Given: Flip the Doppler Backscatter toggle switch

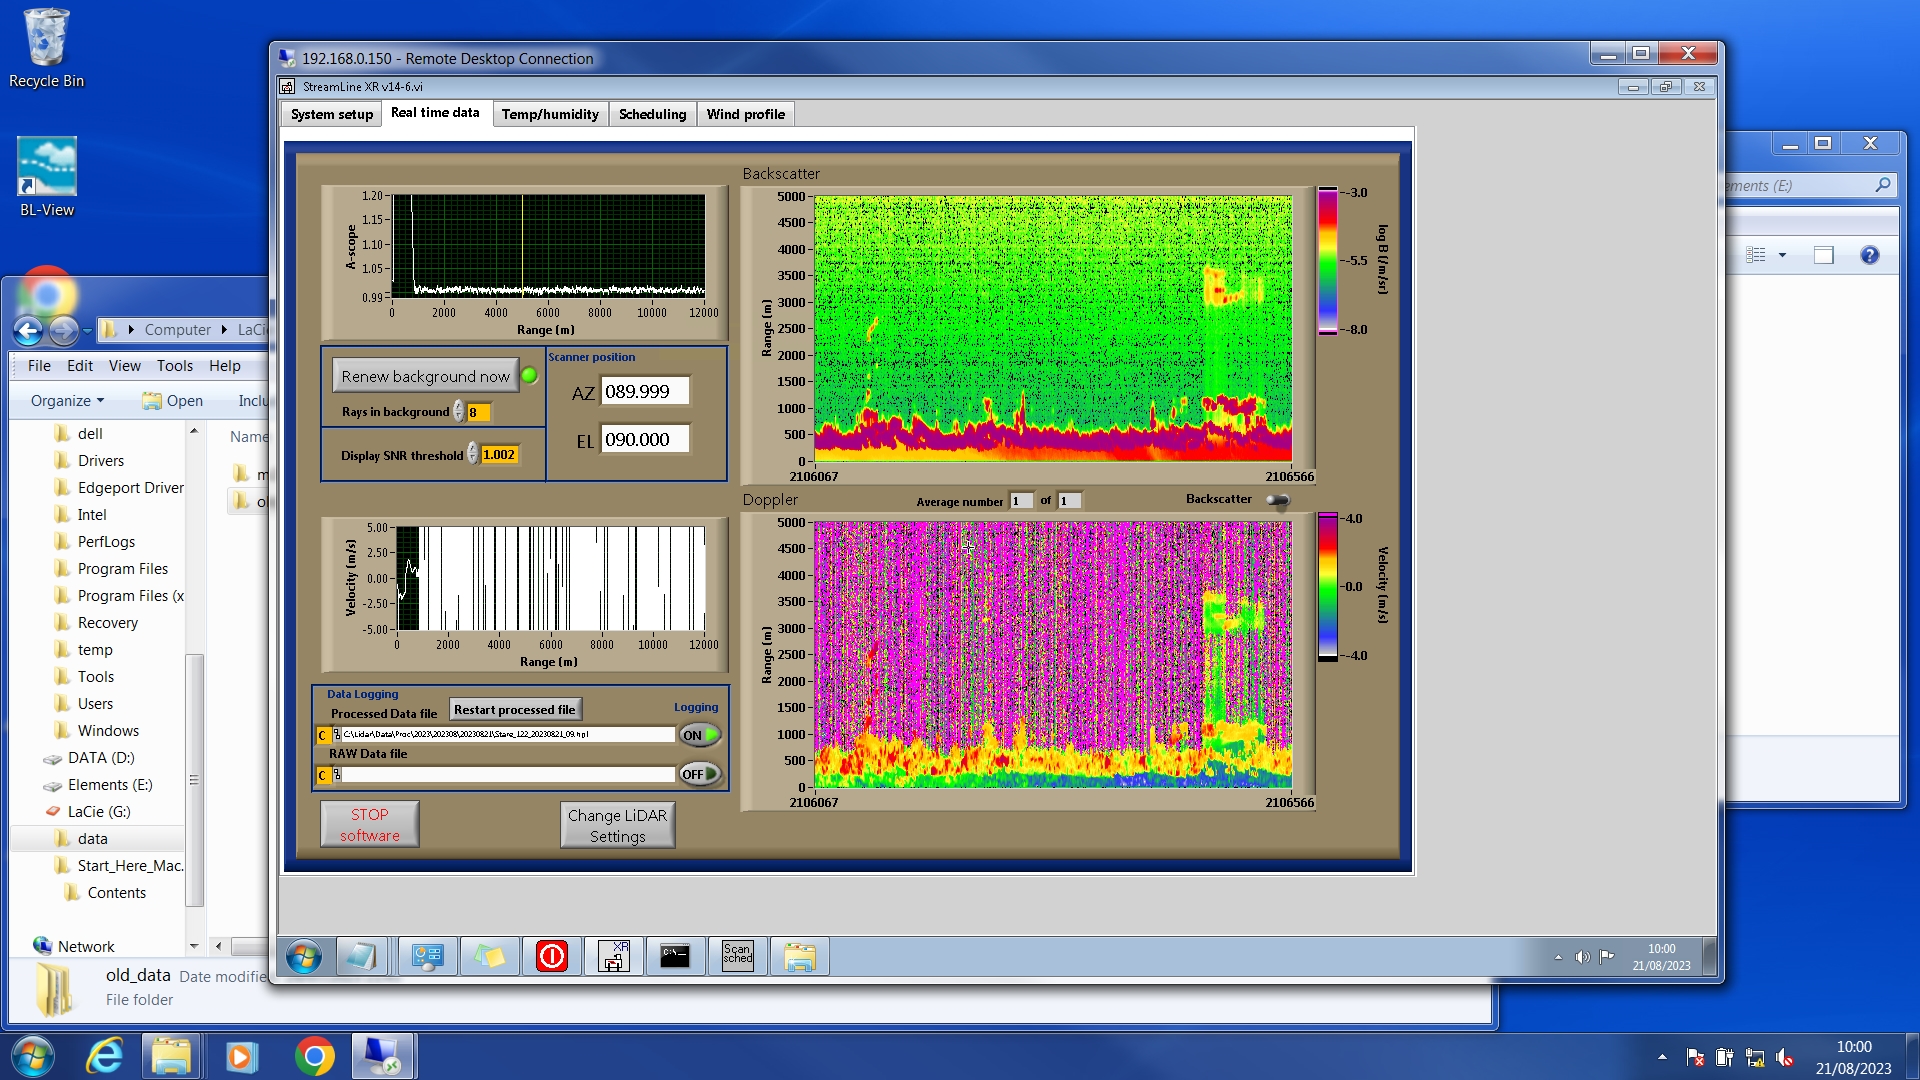Looking at the screenshot, I should click(x=1278, y=500).
